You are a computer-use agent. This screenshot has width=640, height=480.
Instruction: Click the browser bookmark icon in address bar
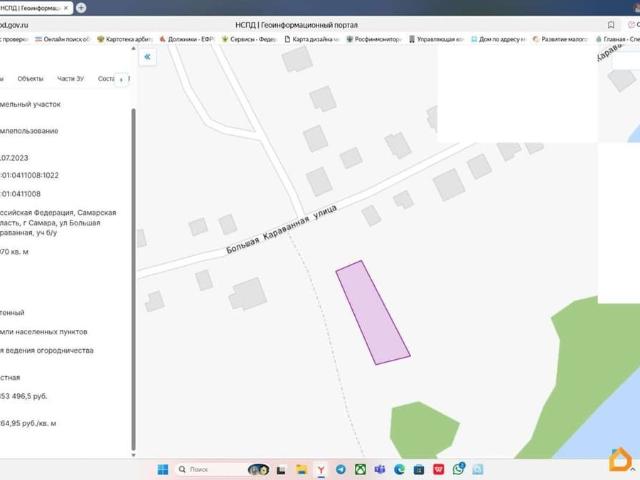point(611,24)
